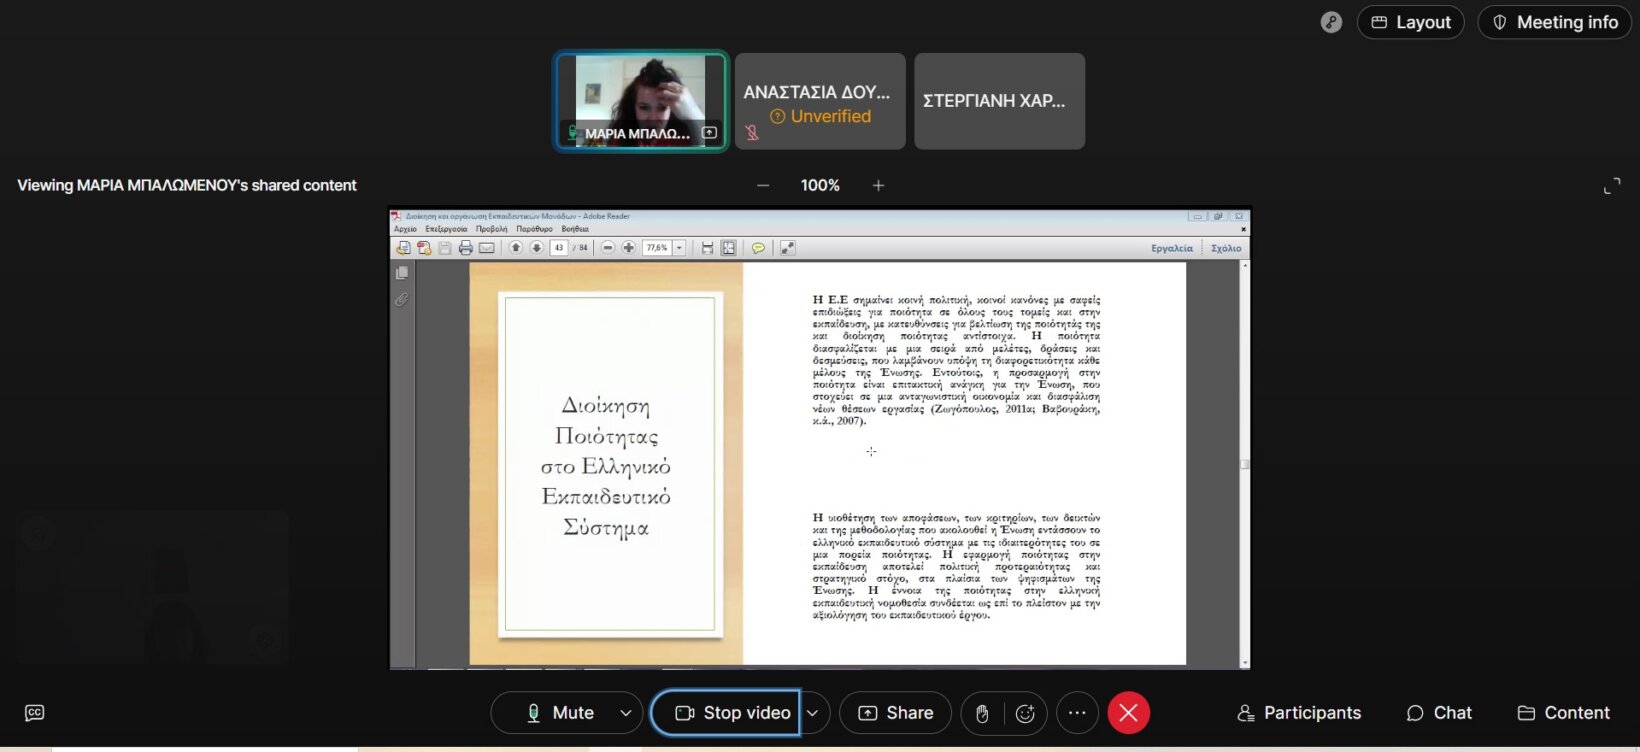The width and height of the screenshot is (1640, 752).
Task: Open the Participants panel
Action: coord(1299,713)
